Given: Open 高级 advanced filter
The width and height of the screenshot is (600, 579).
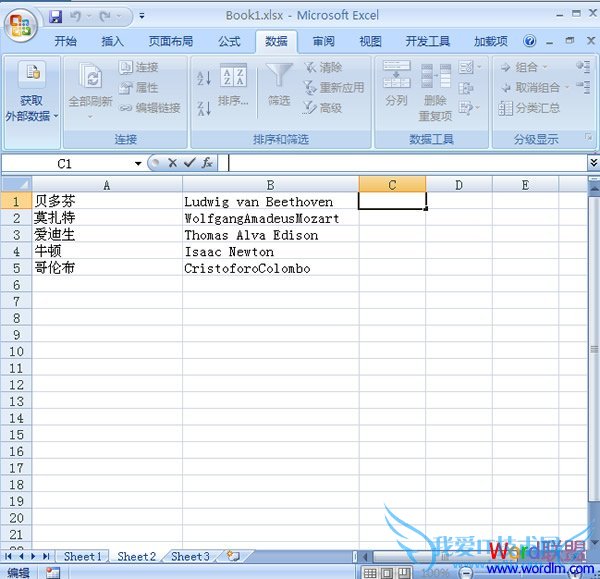Looking at the screenshot, I should [322, 108].
